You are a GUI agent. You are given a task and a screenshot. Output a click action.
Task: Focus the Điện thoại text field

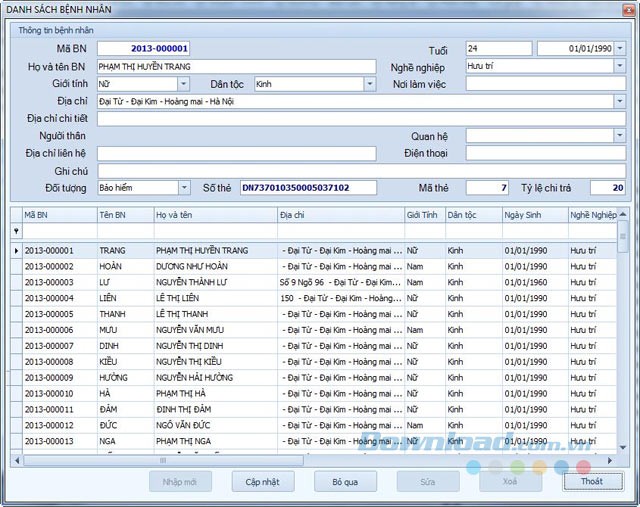[x=545, y=153]
